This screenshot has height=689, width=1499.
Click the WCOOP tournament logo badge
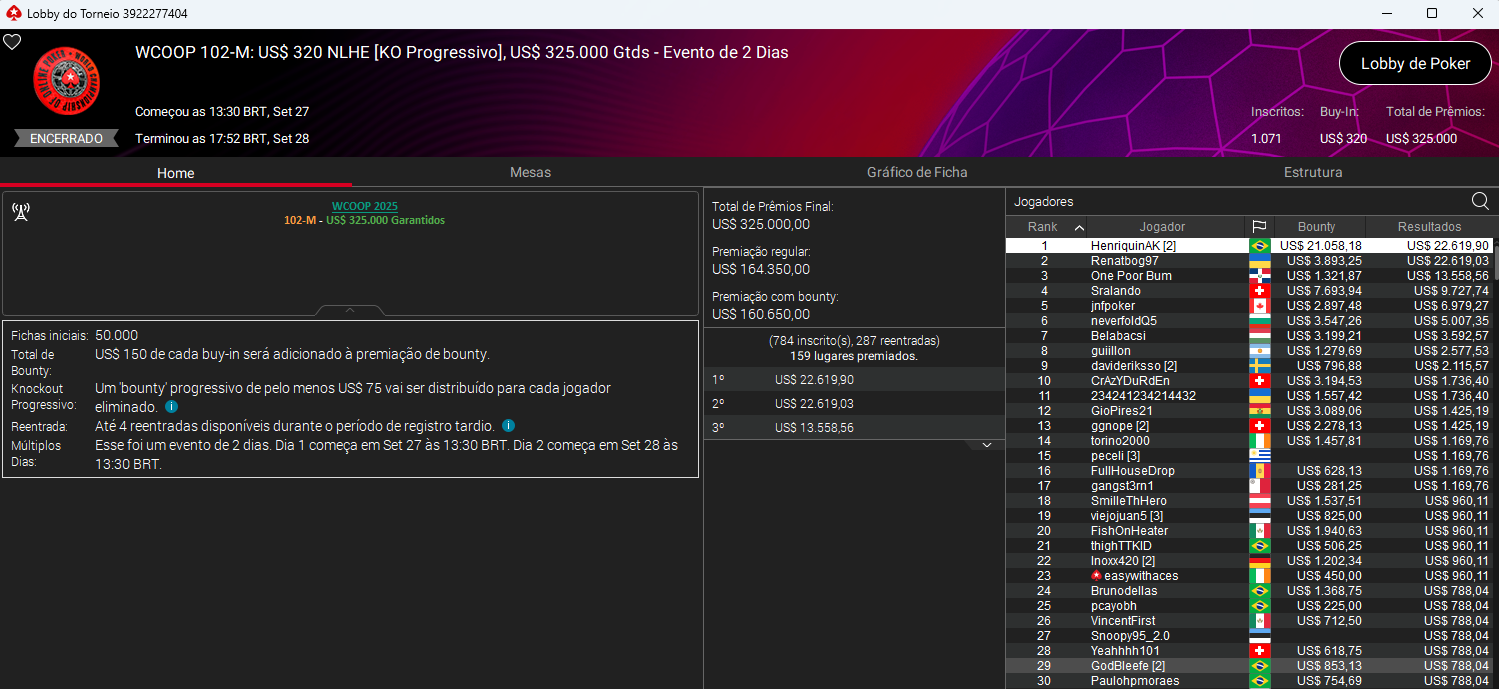[x=66, y=82]
